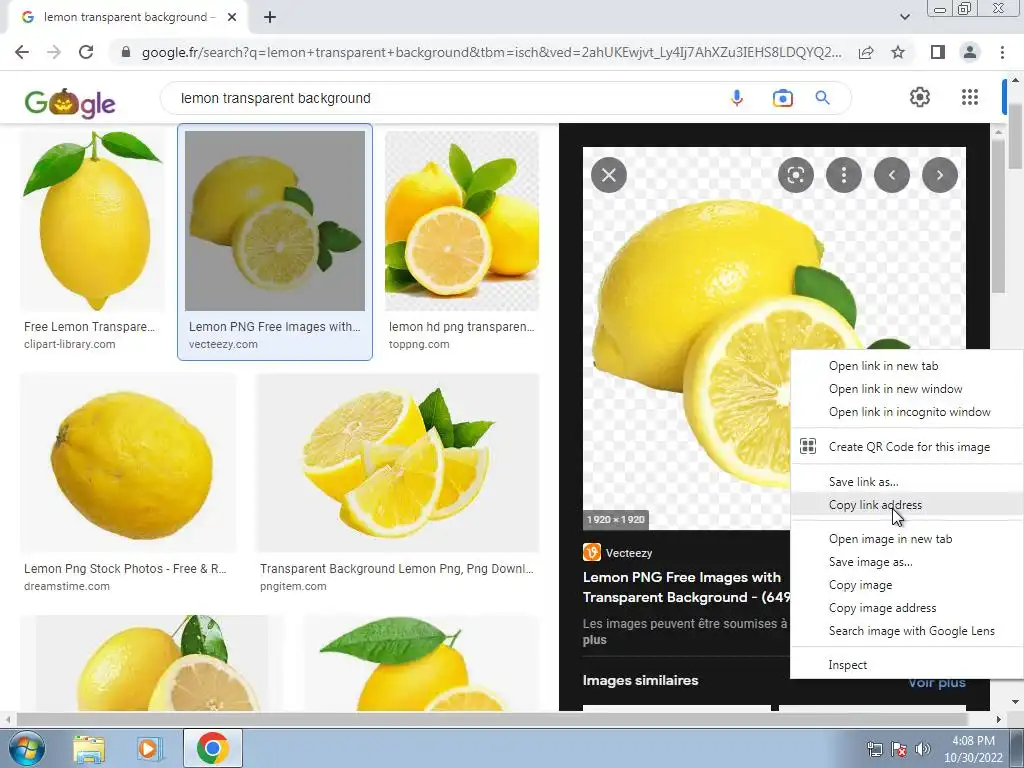Screen dimensions: 1024x768
Task: Click the search query input field
Action: 444,98
